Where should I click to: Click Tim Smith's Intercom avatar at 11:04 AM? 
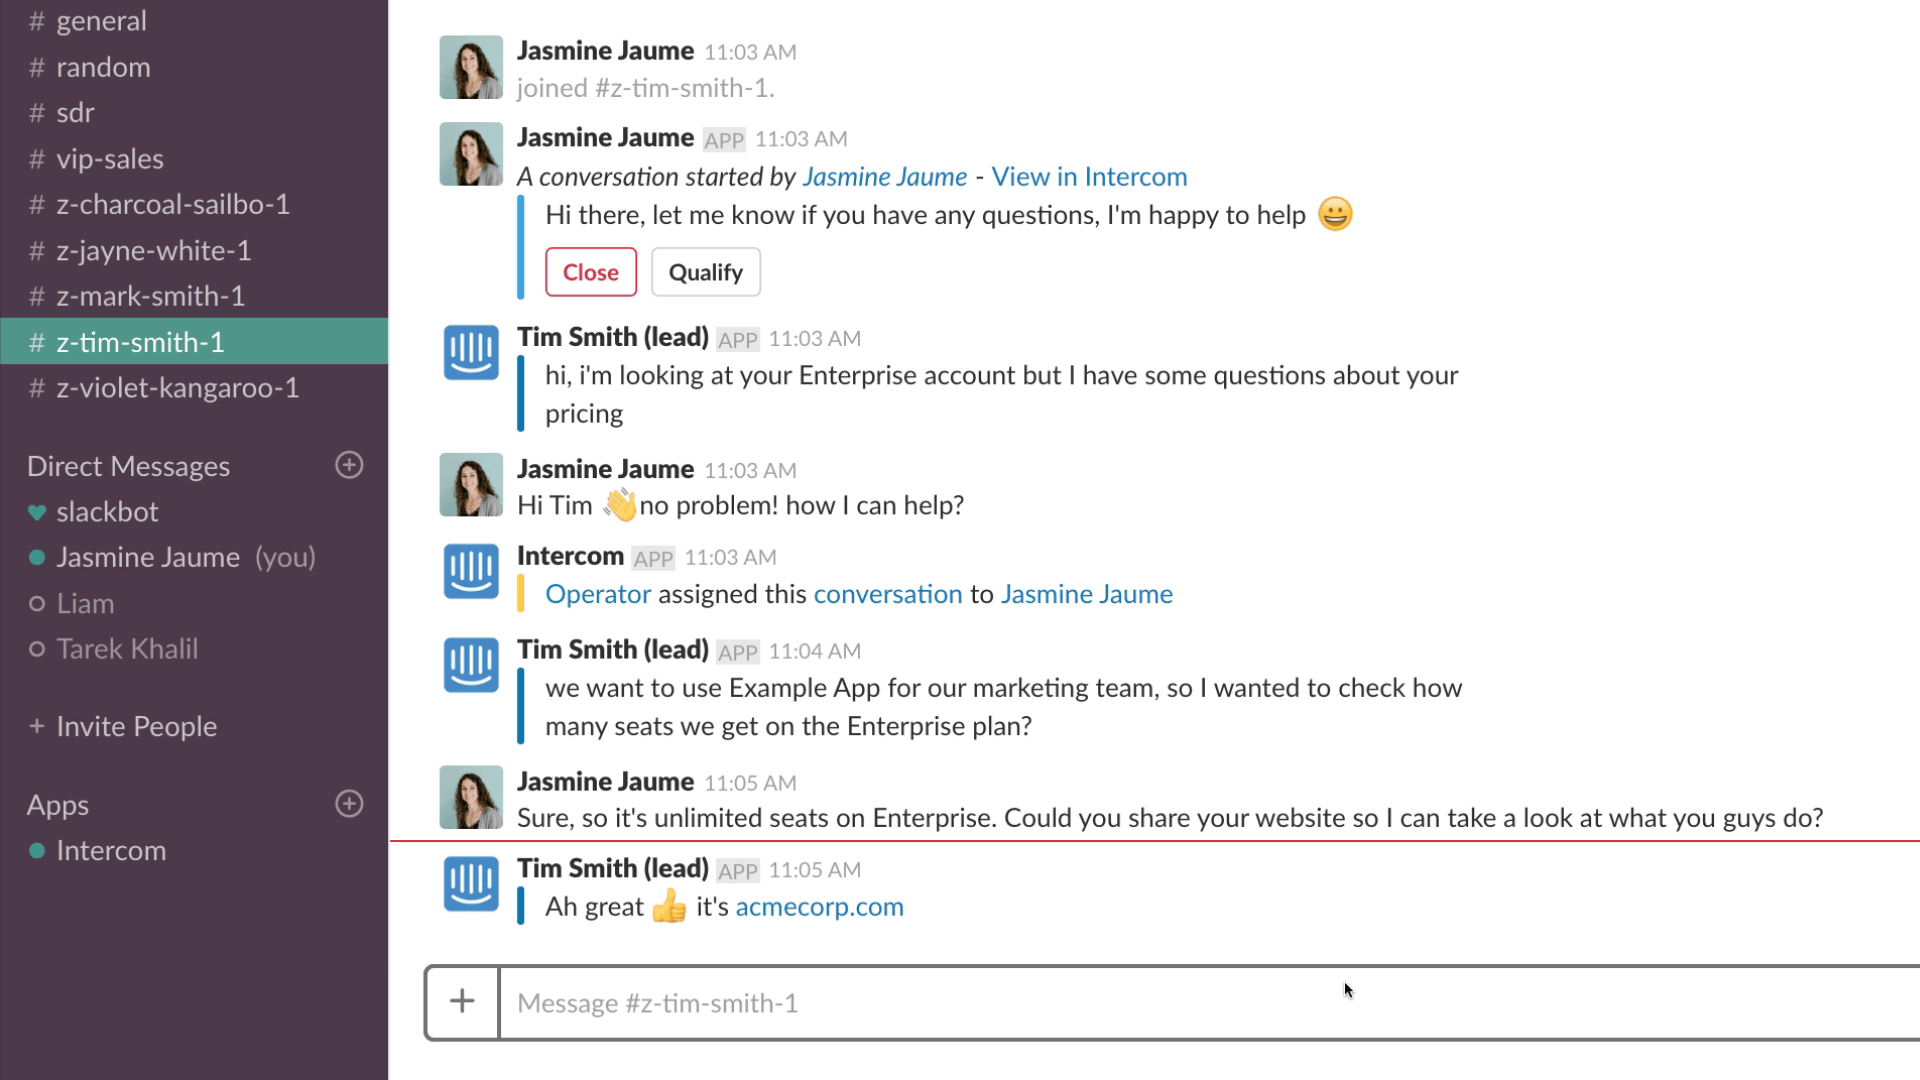point(471,666)
